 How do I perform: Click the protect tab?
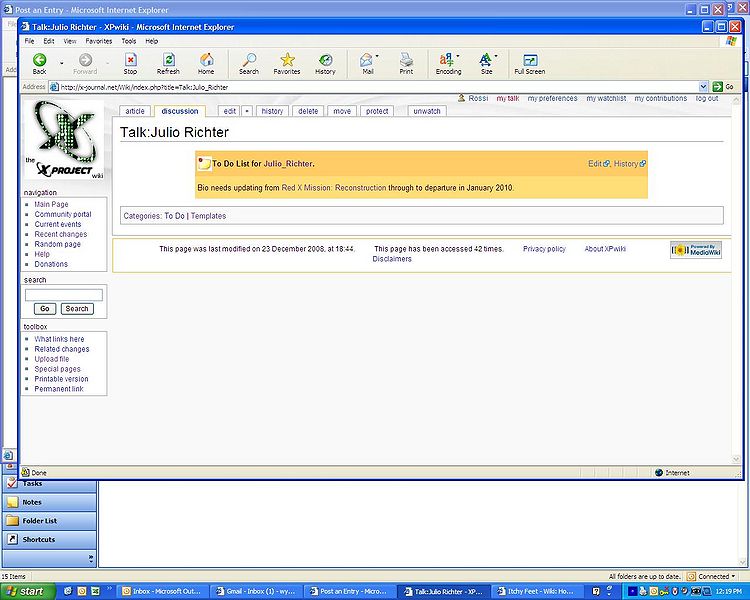[x=377, y=111]
